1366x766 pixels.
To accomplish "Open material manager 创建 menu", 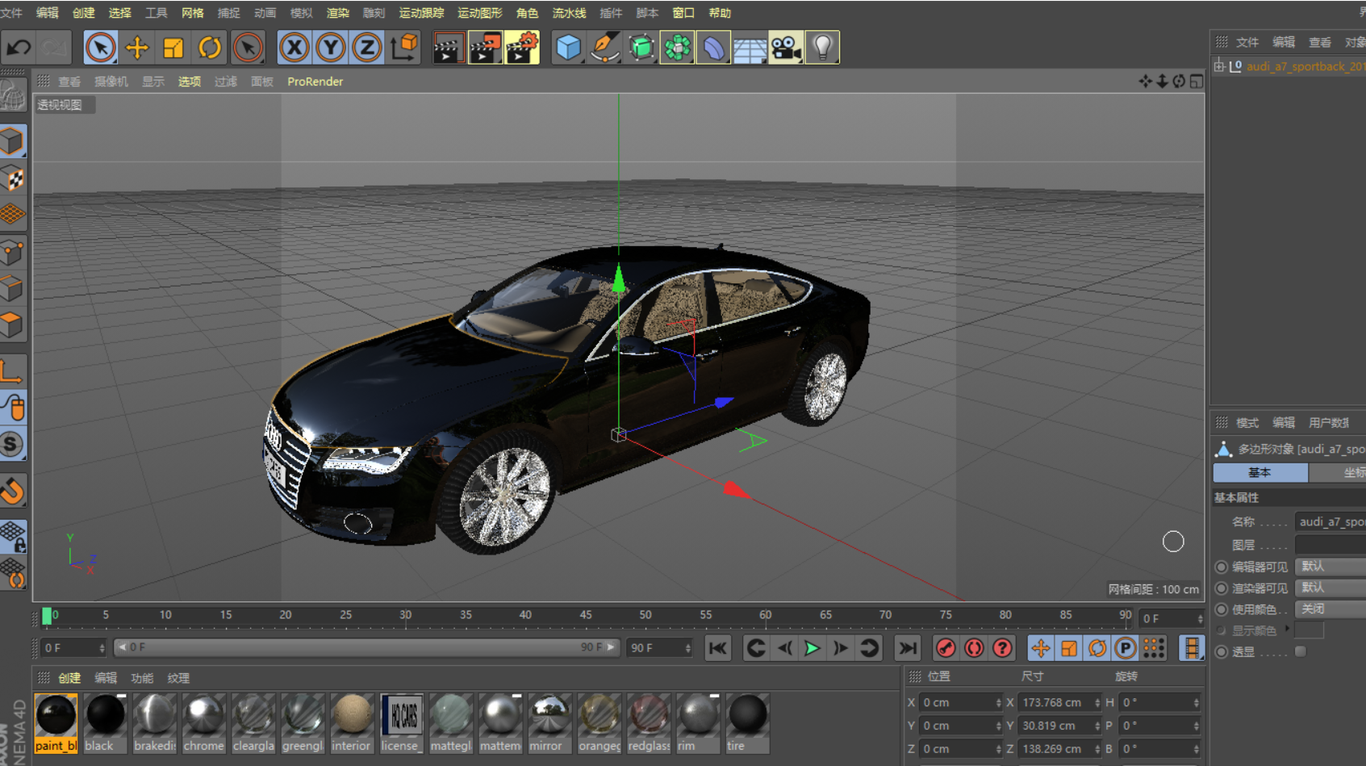I will tap(69, 678).
